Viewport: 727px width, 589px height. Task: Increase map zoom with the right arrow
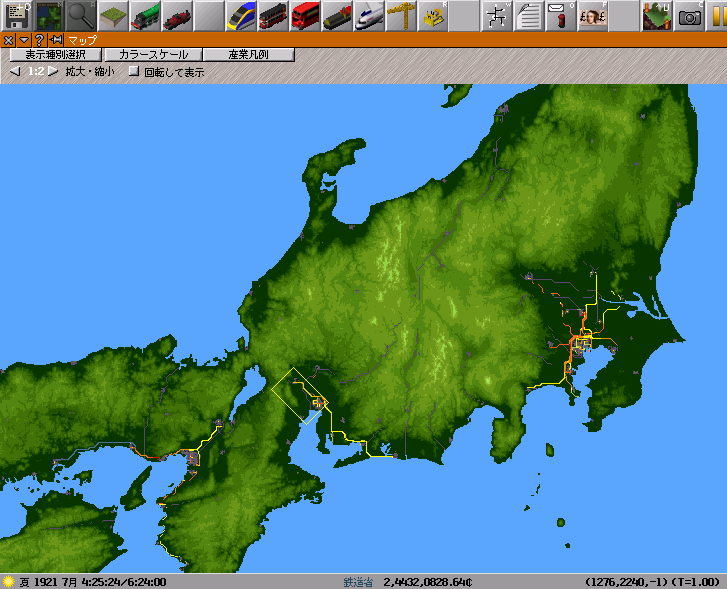53,71
